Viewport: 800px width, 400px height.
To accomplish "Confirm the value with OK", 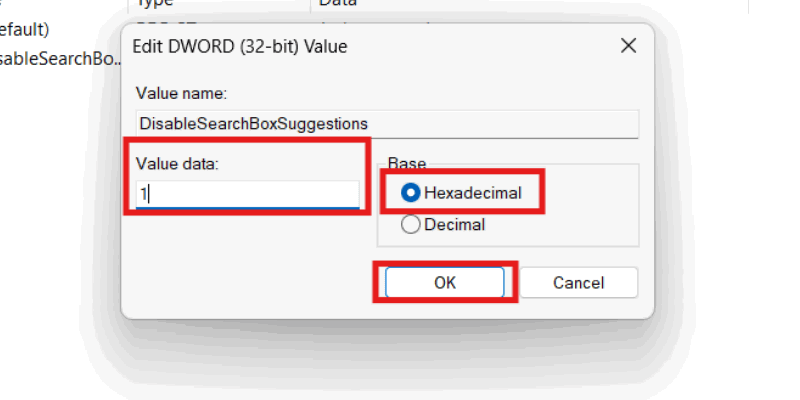I will tap(445, 283).
